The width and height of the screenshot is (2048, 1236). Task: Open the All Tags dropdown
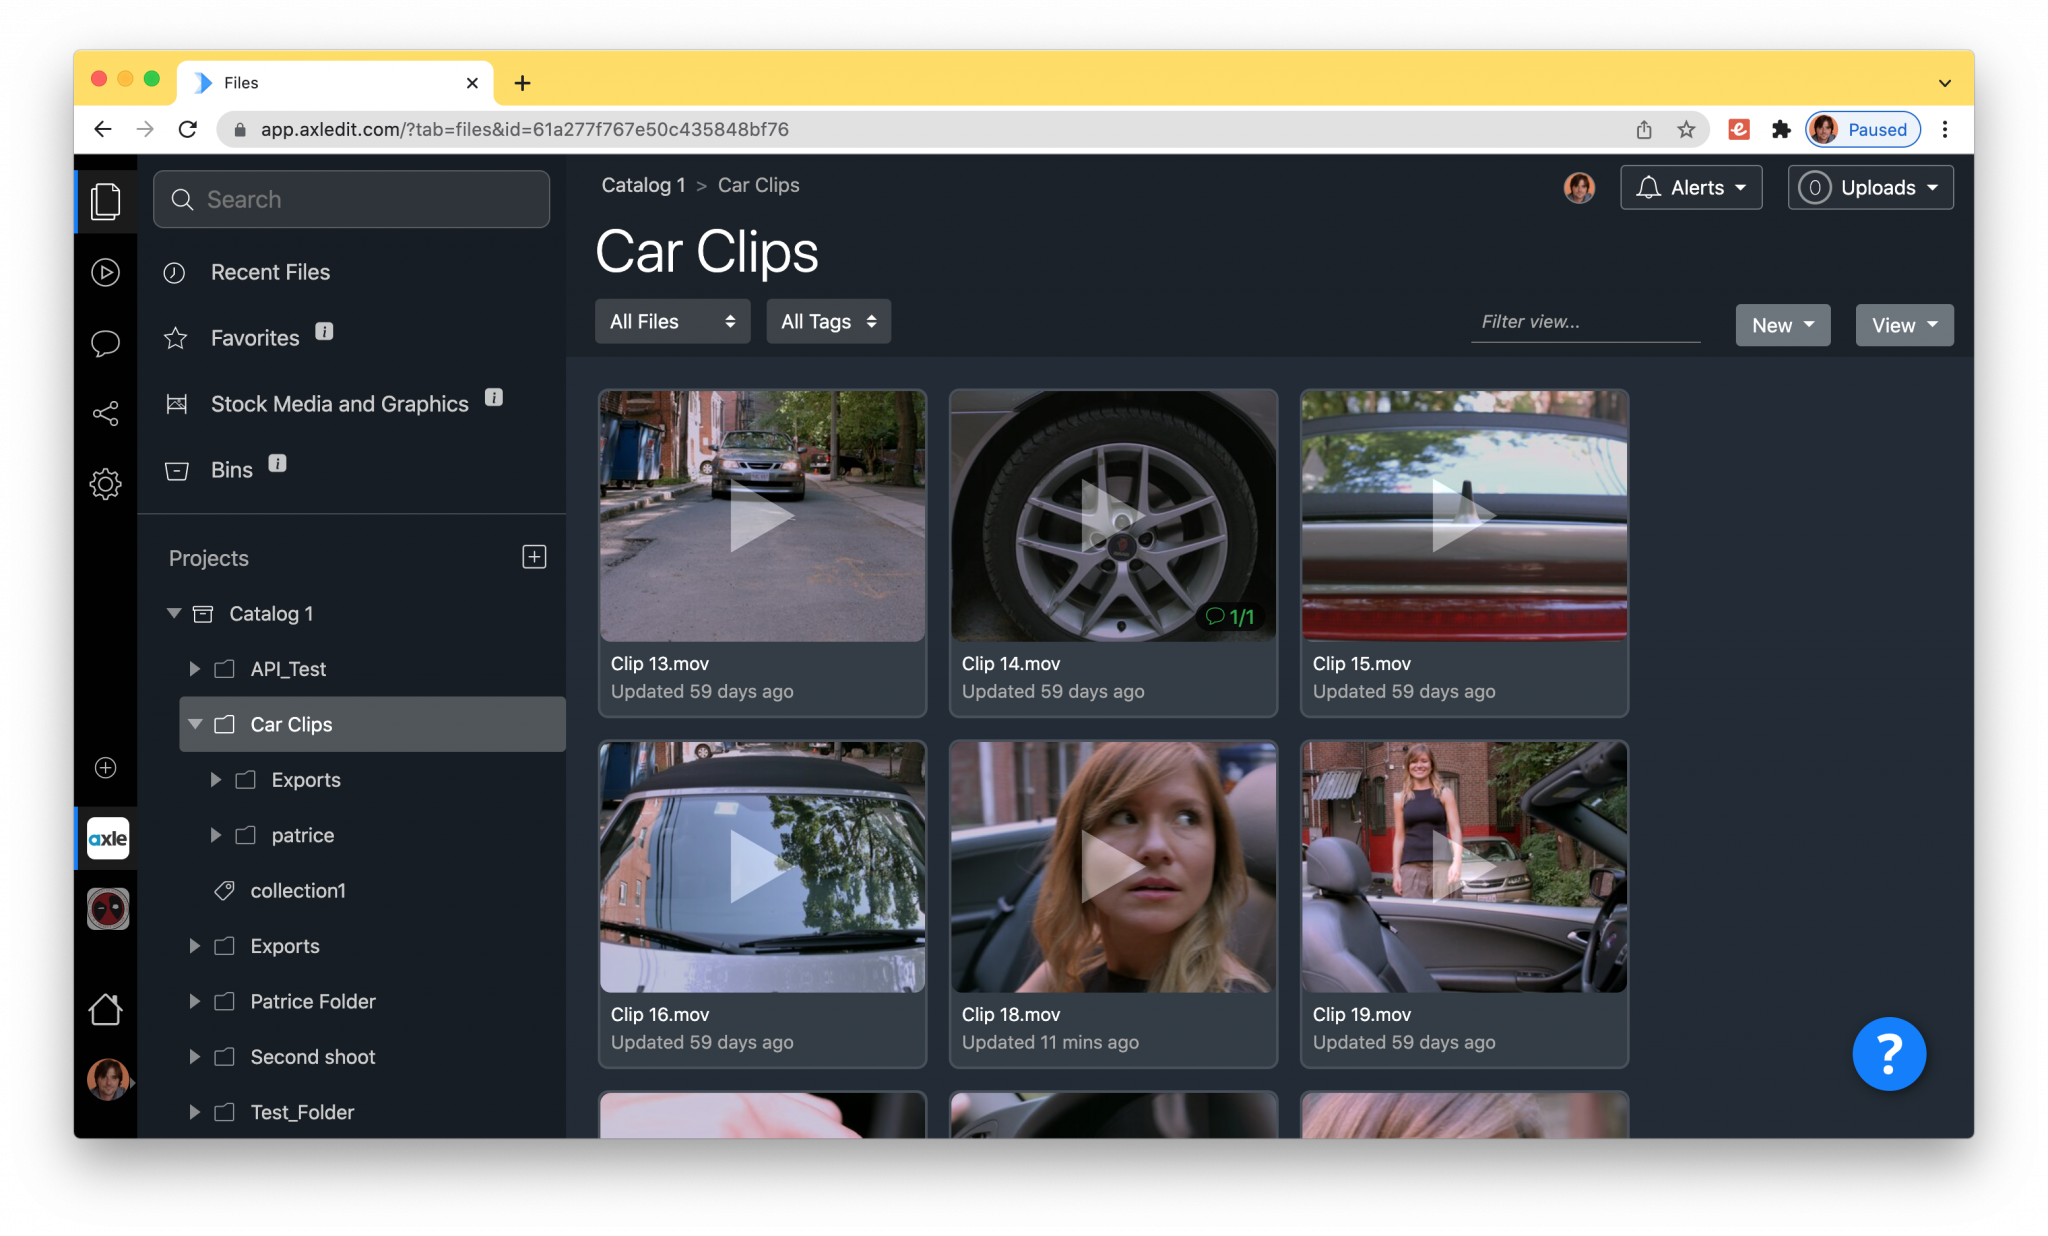click(828, 322)
